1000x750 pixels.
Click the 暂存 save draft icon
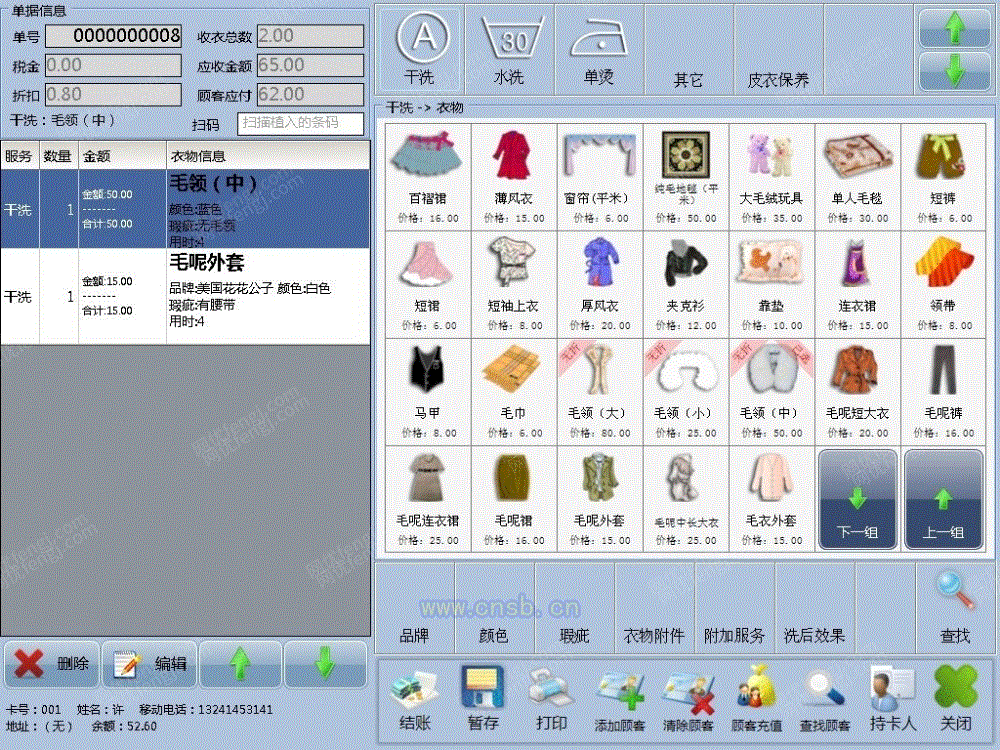pos(483,700)
